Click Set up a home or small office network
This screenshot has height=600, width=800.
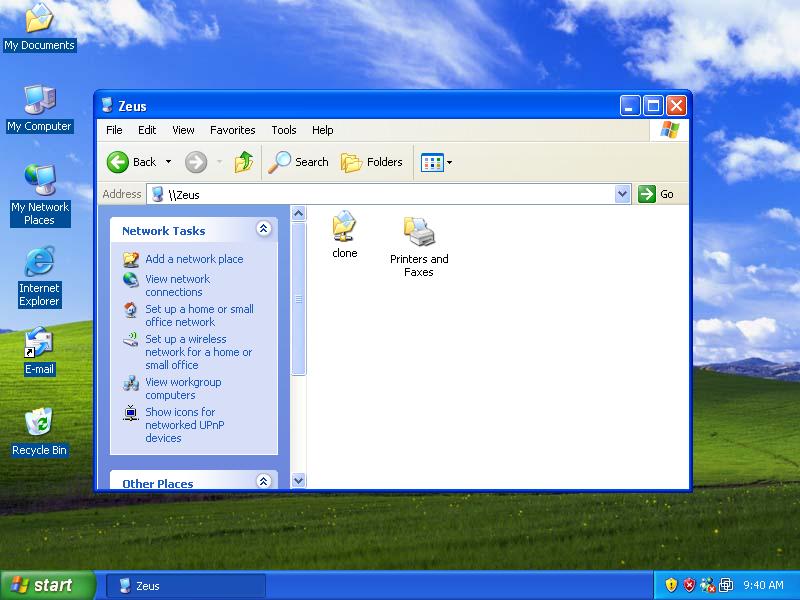click(199, 315)
